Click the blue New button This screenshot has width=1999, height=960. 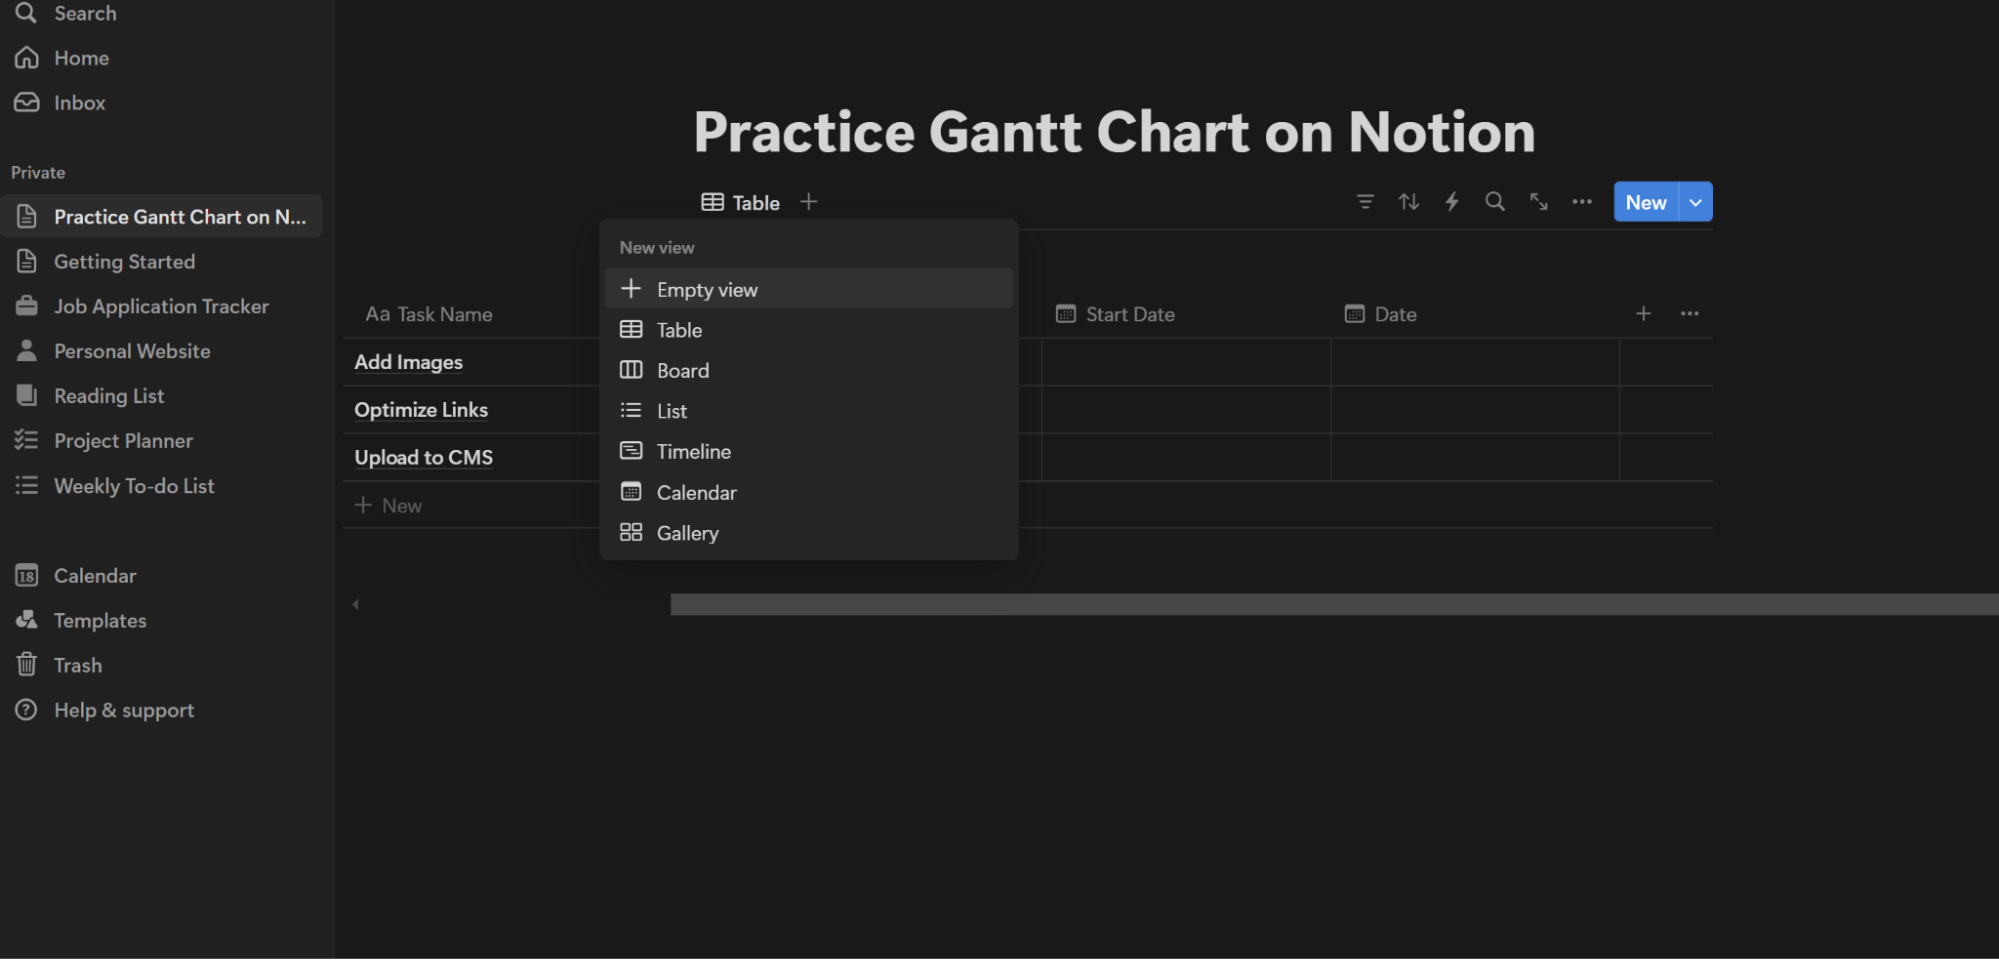click(1645, 201)
